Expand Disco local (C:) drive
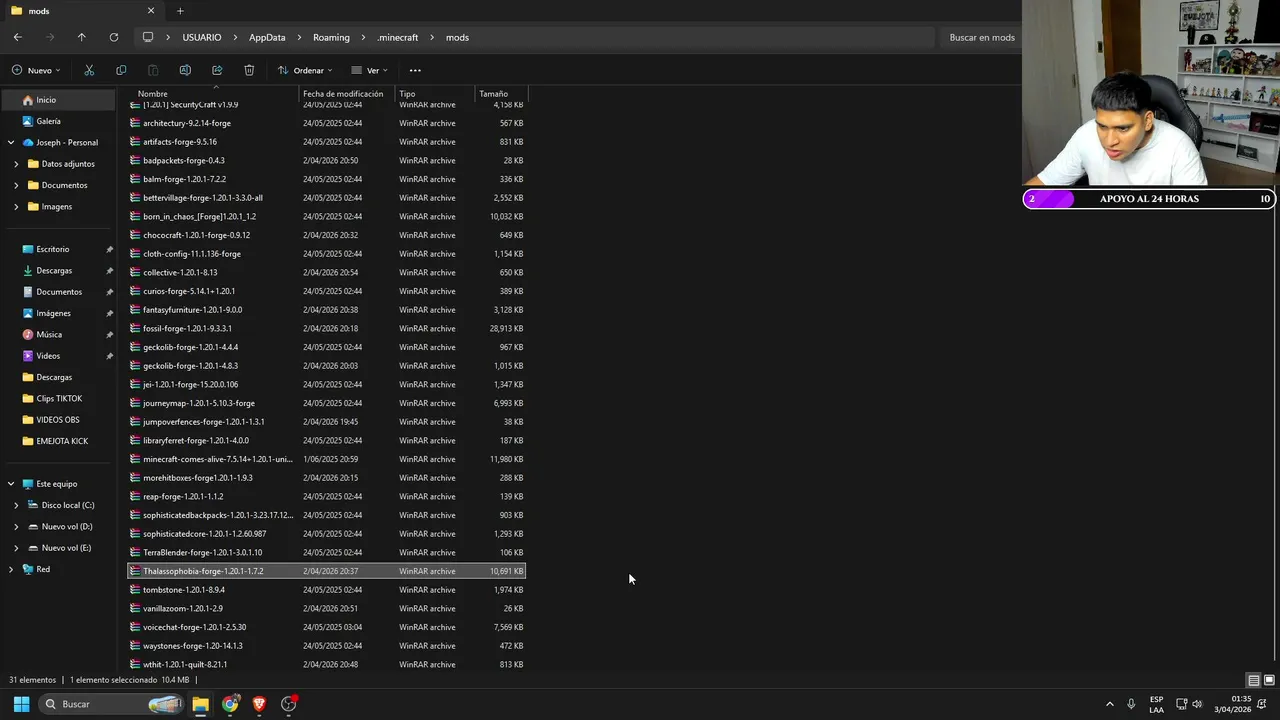This screenshot has height=720, width=1280. tap(16, 505)
